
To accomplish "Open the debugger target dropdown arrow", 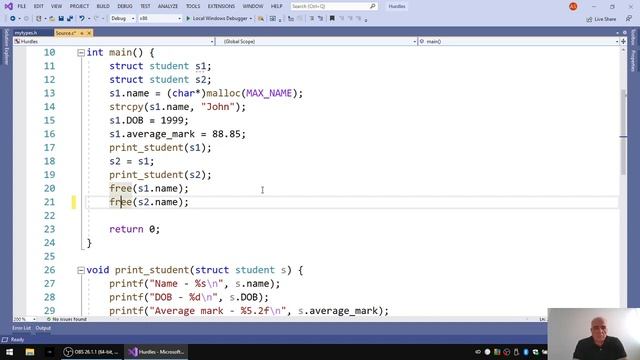I will click(251, 18).
